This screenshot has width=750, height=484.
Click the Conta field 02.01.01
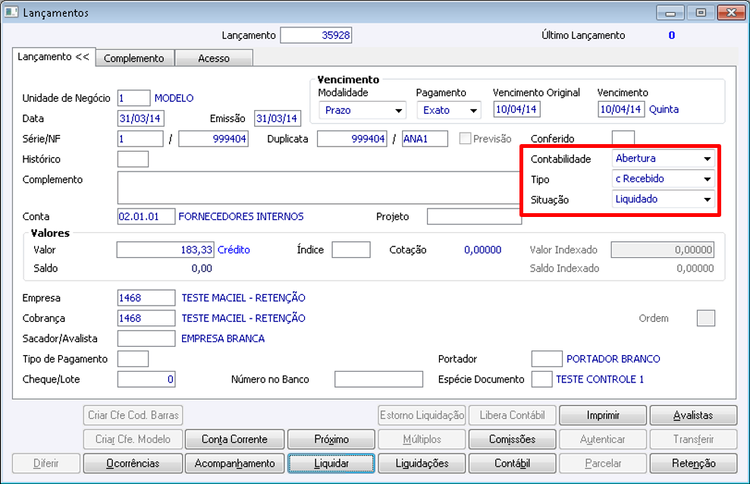click(146, 217)
